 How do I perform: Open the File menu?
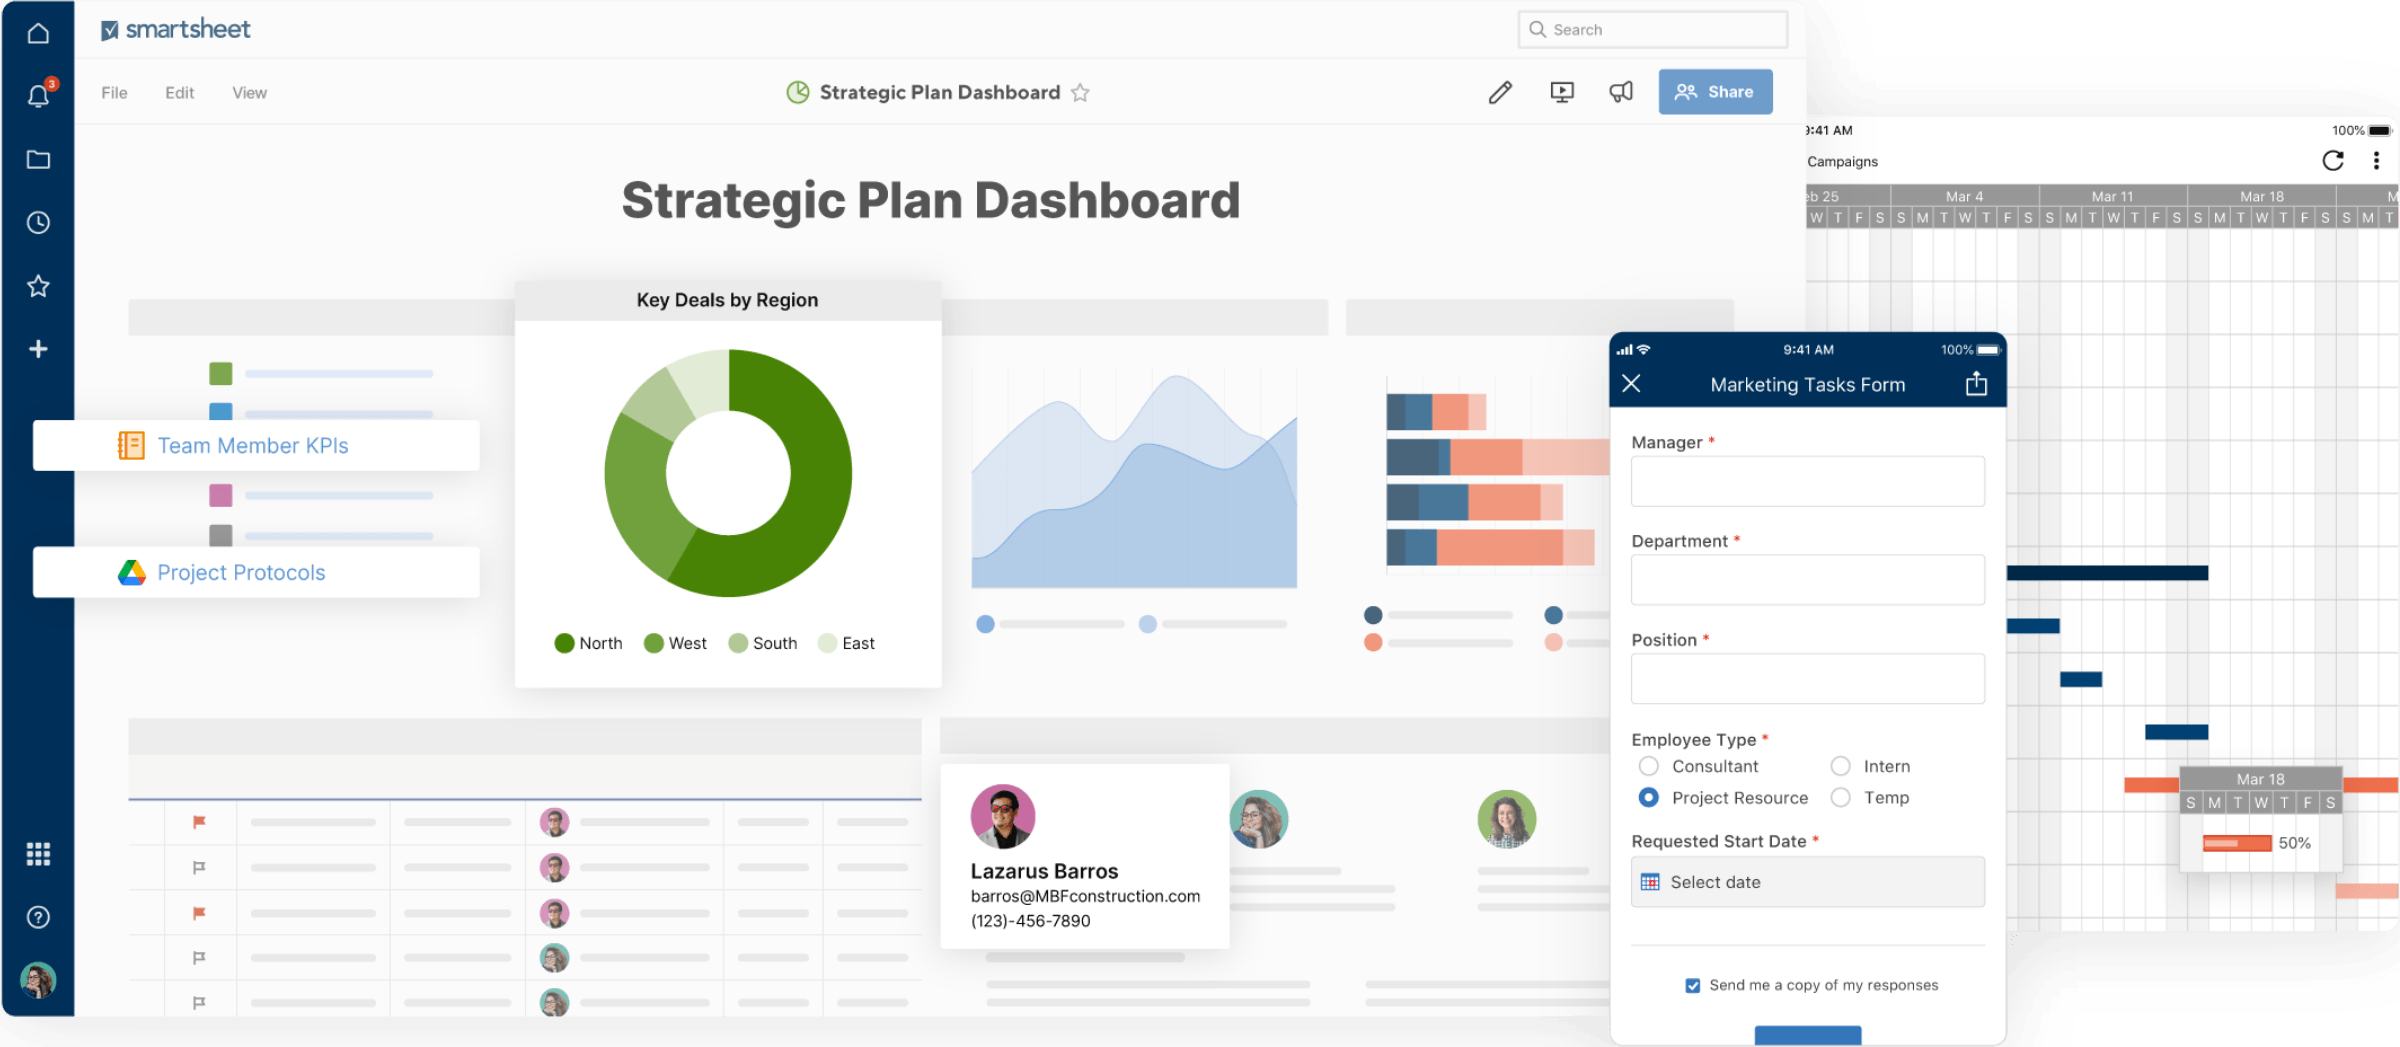(114, 93)
